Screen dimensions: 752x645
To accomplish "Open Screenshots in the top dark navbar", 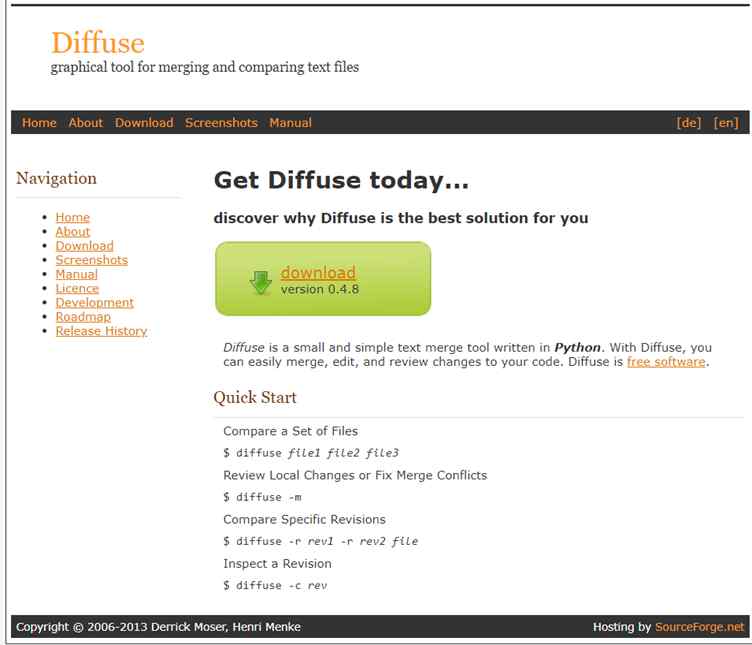I will [221, 123].
